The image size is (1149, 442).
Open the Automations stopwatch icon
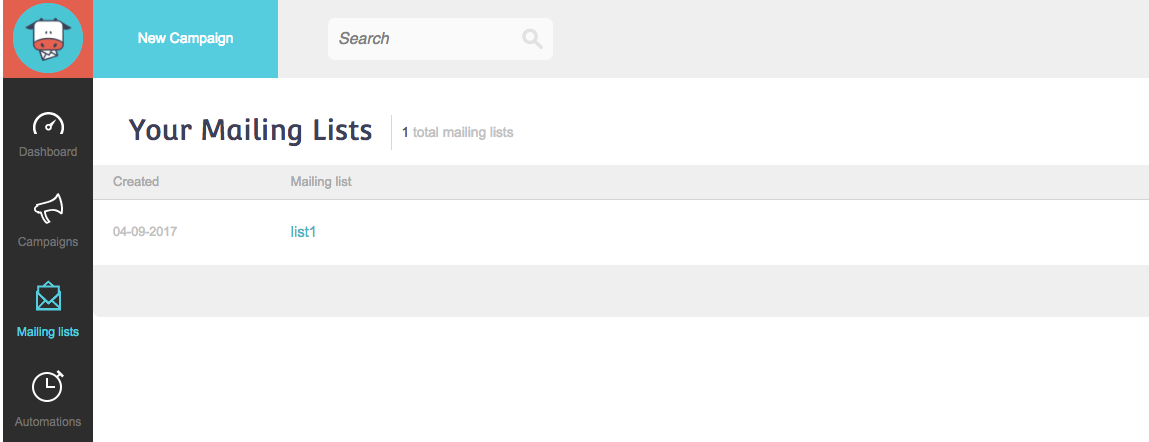click(48, 386)
